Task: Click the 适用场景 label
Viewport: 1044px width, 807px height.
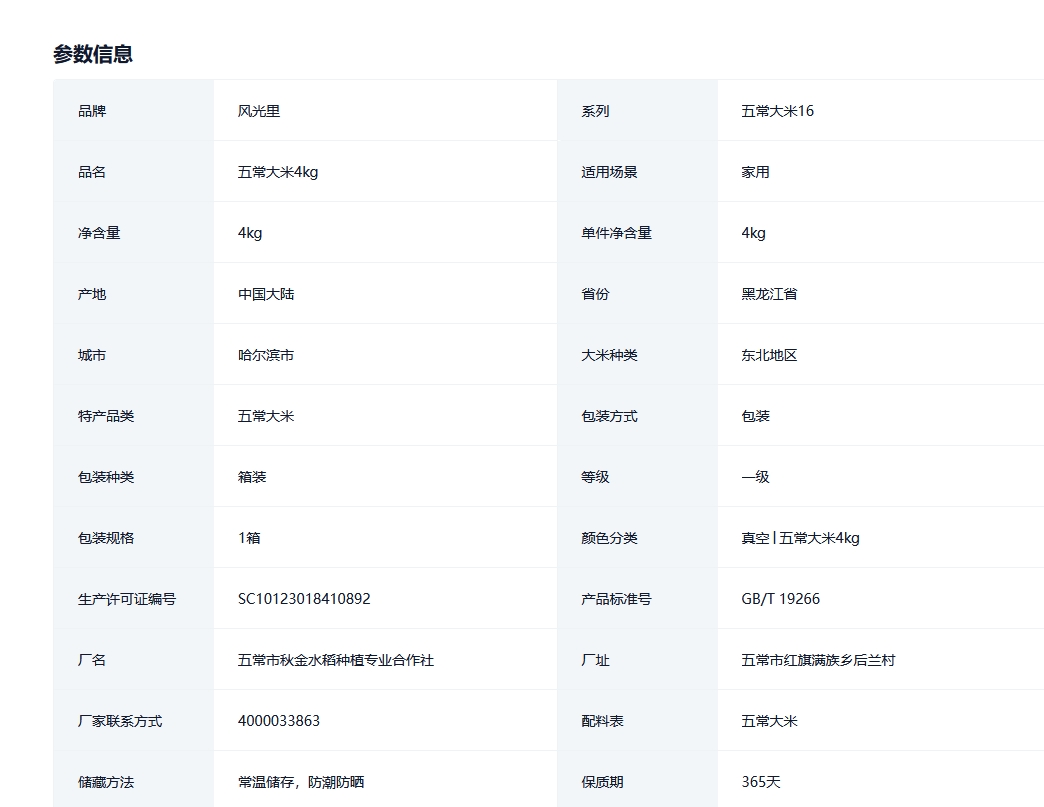Action: click(x=609, y=172)
